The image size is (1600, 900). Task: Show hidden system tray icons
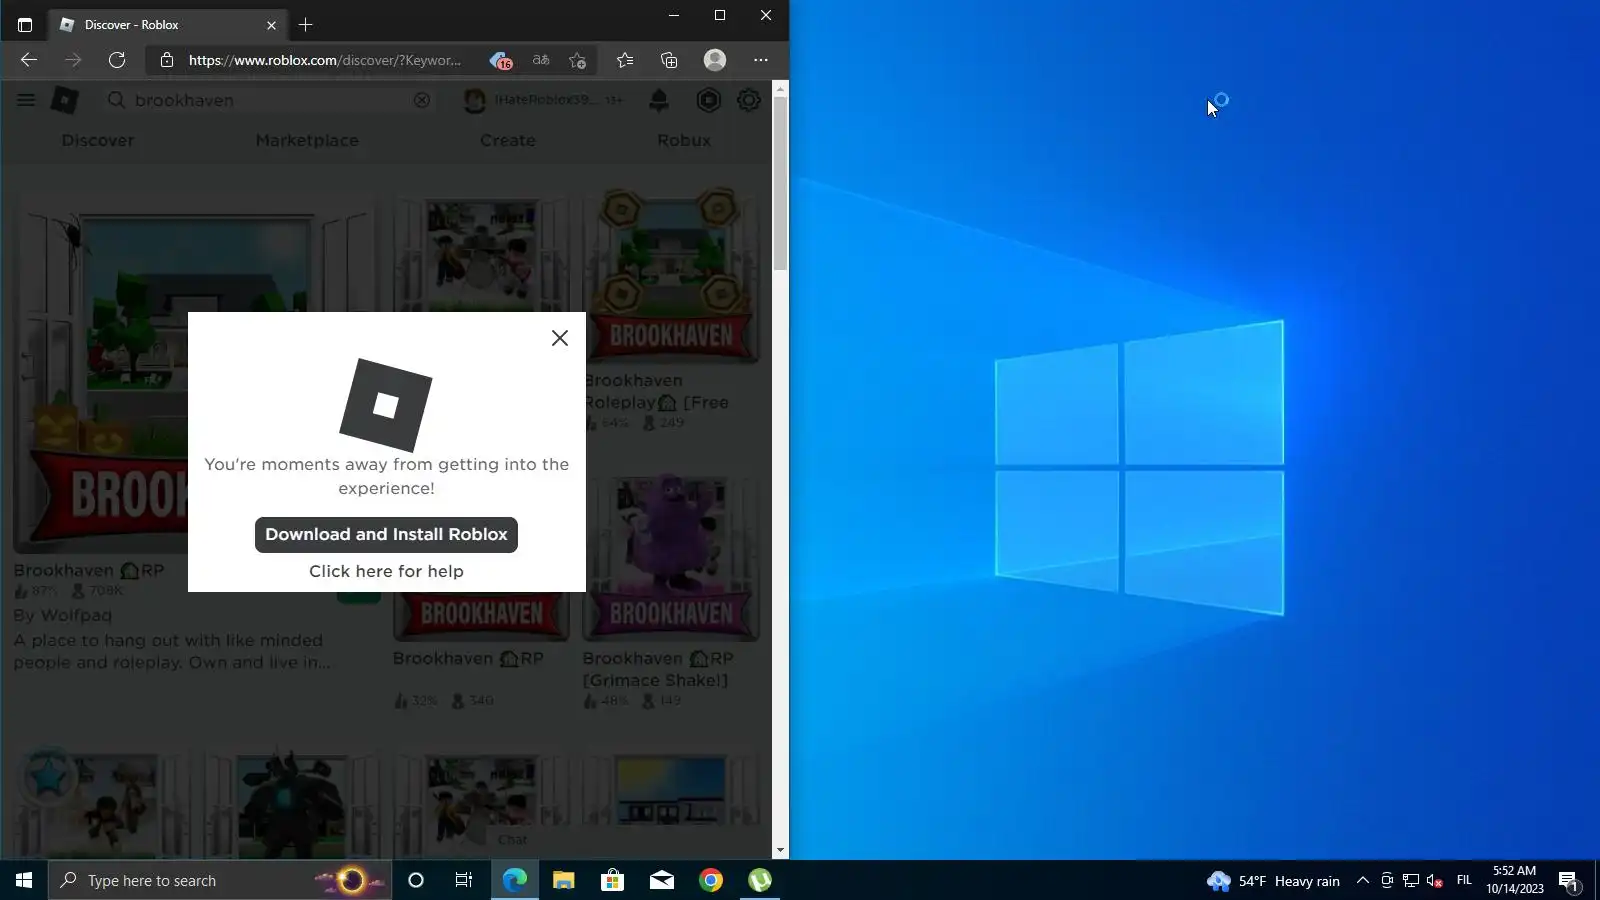point(1363,881)
